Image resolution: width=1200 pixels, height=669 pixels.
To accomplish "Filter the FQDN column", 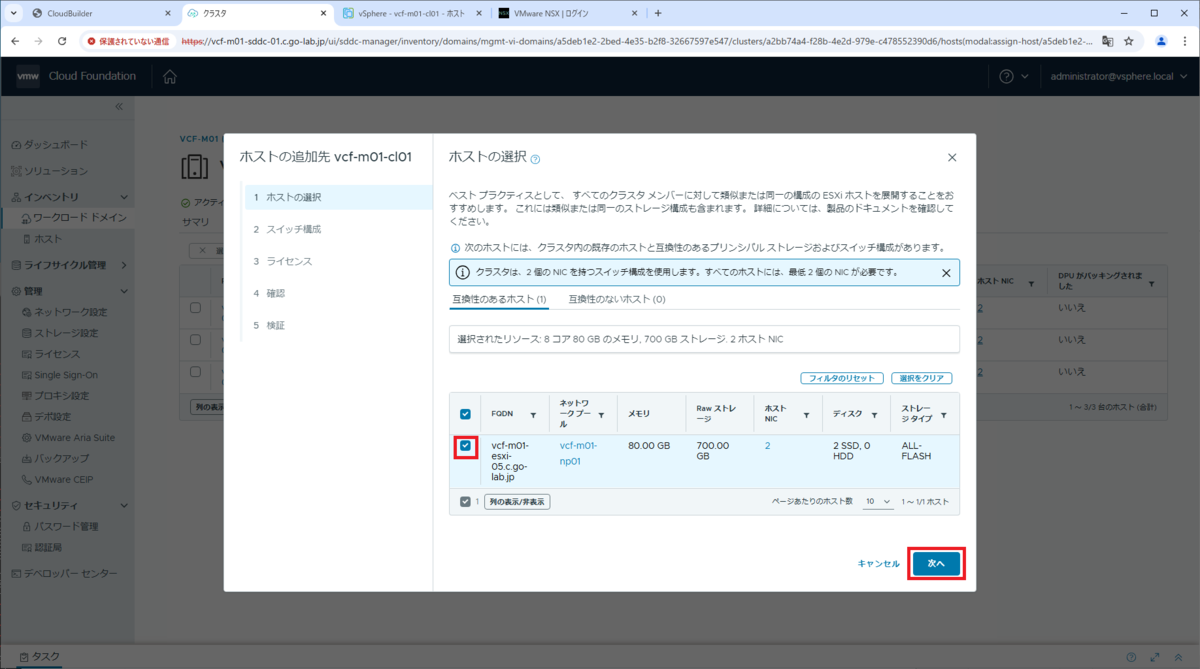I will (533, 414).
